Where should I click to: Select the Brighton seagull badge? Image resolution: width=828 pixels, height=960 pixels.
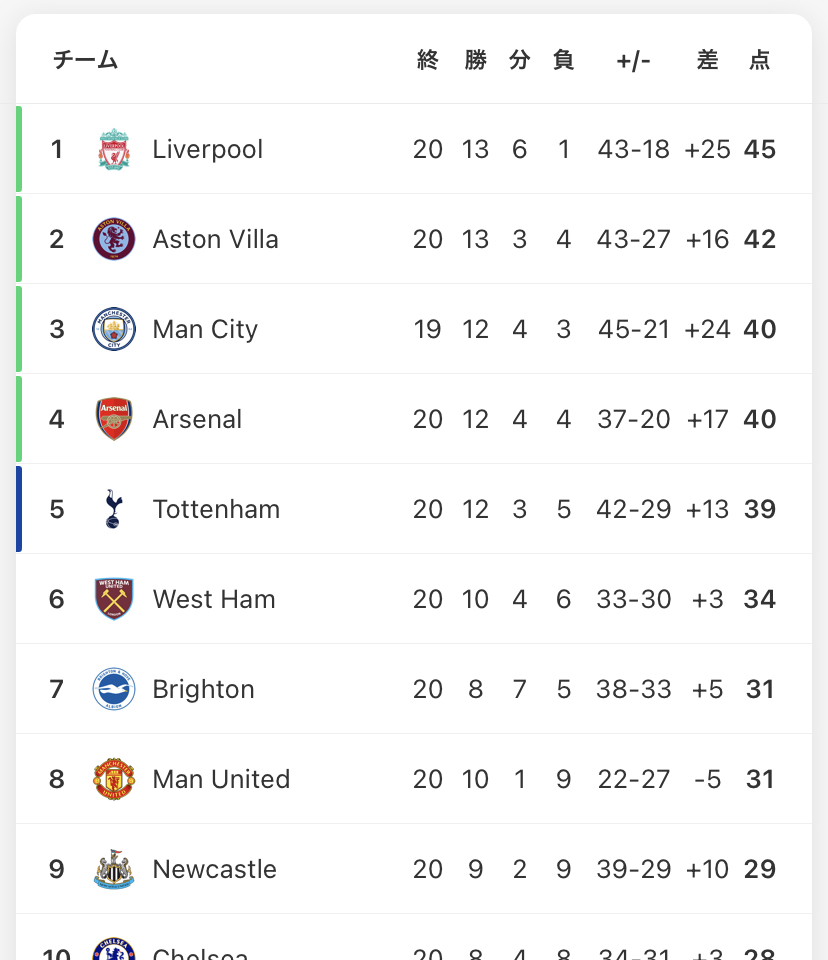pos(114,689)
